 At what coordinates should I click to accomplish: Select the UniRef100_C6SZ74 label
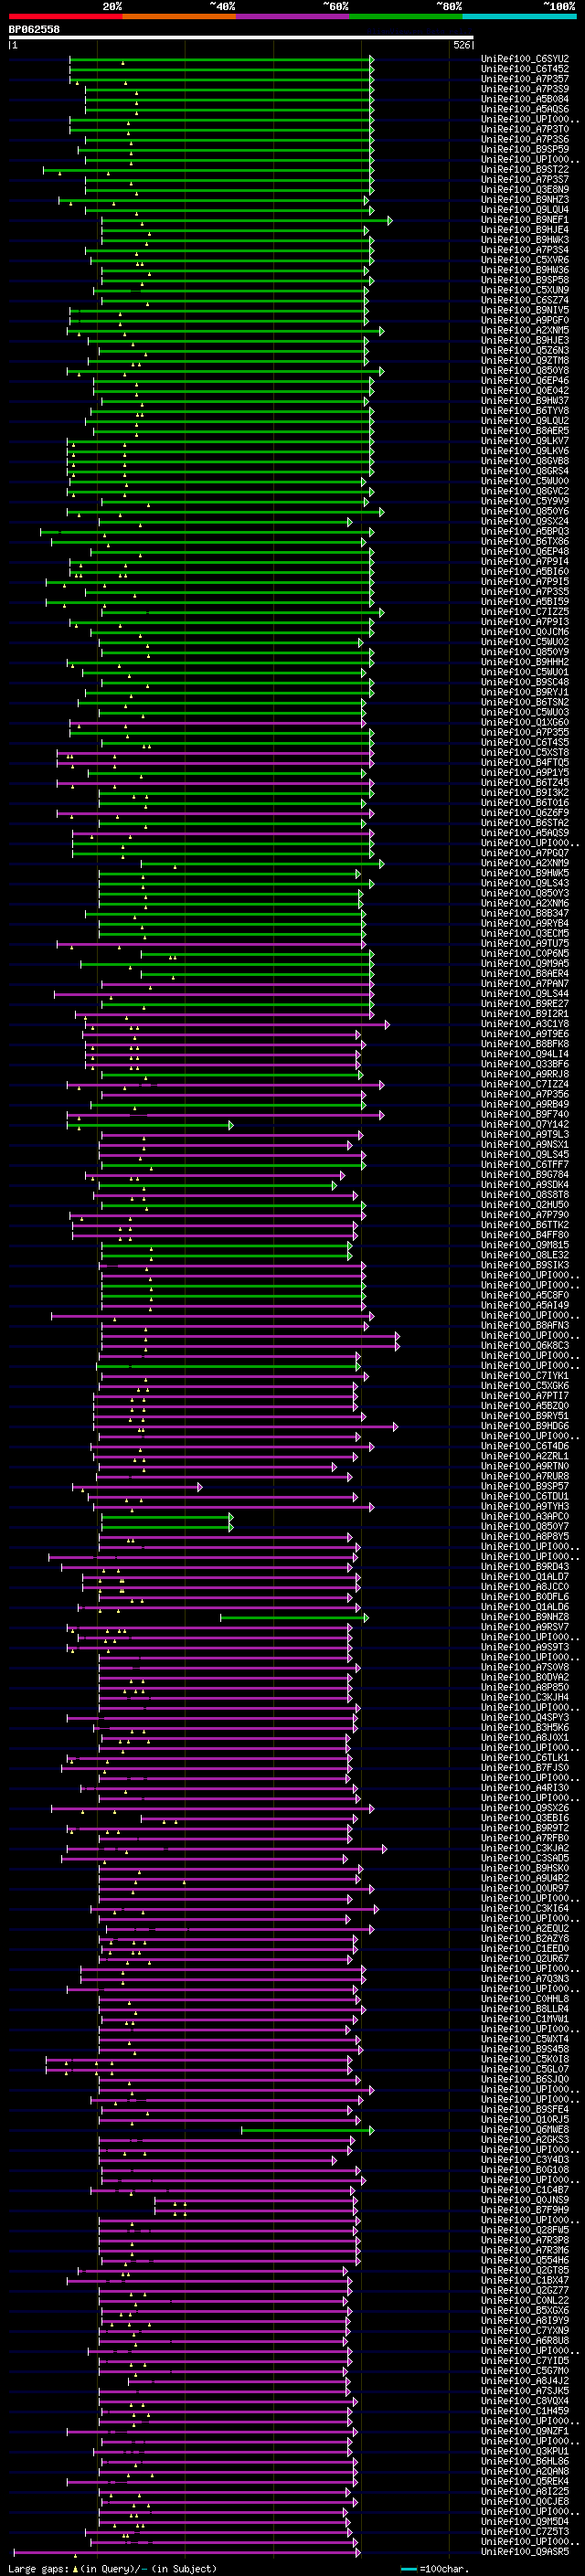pos(525,300)
